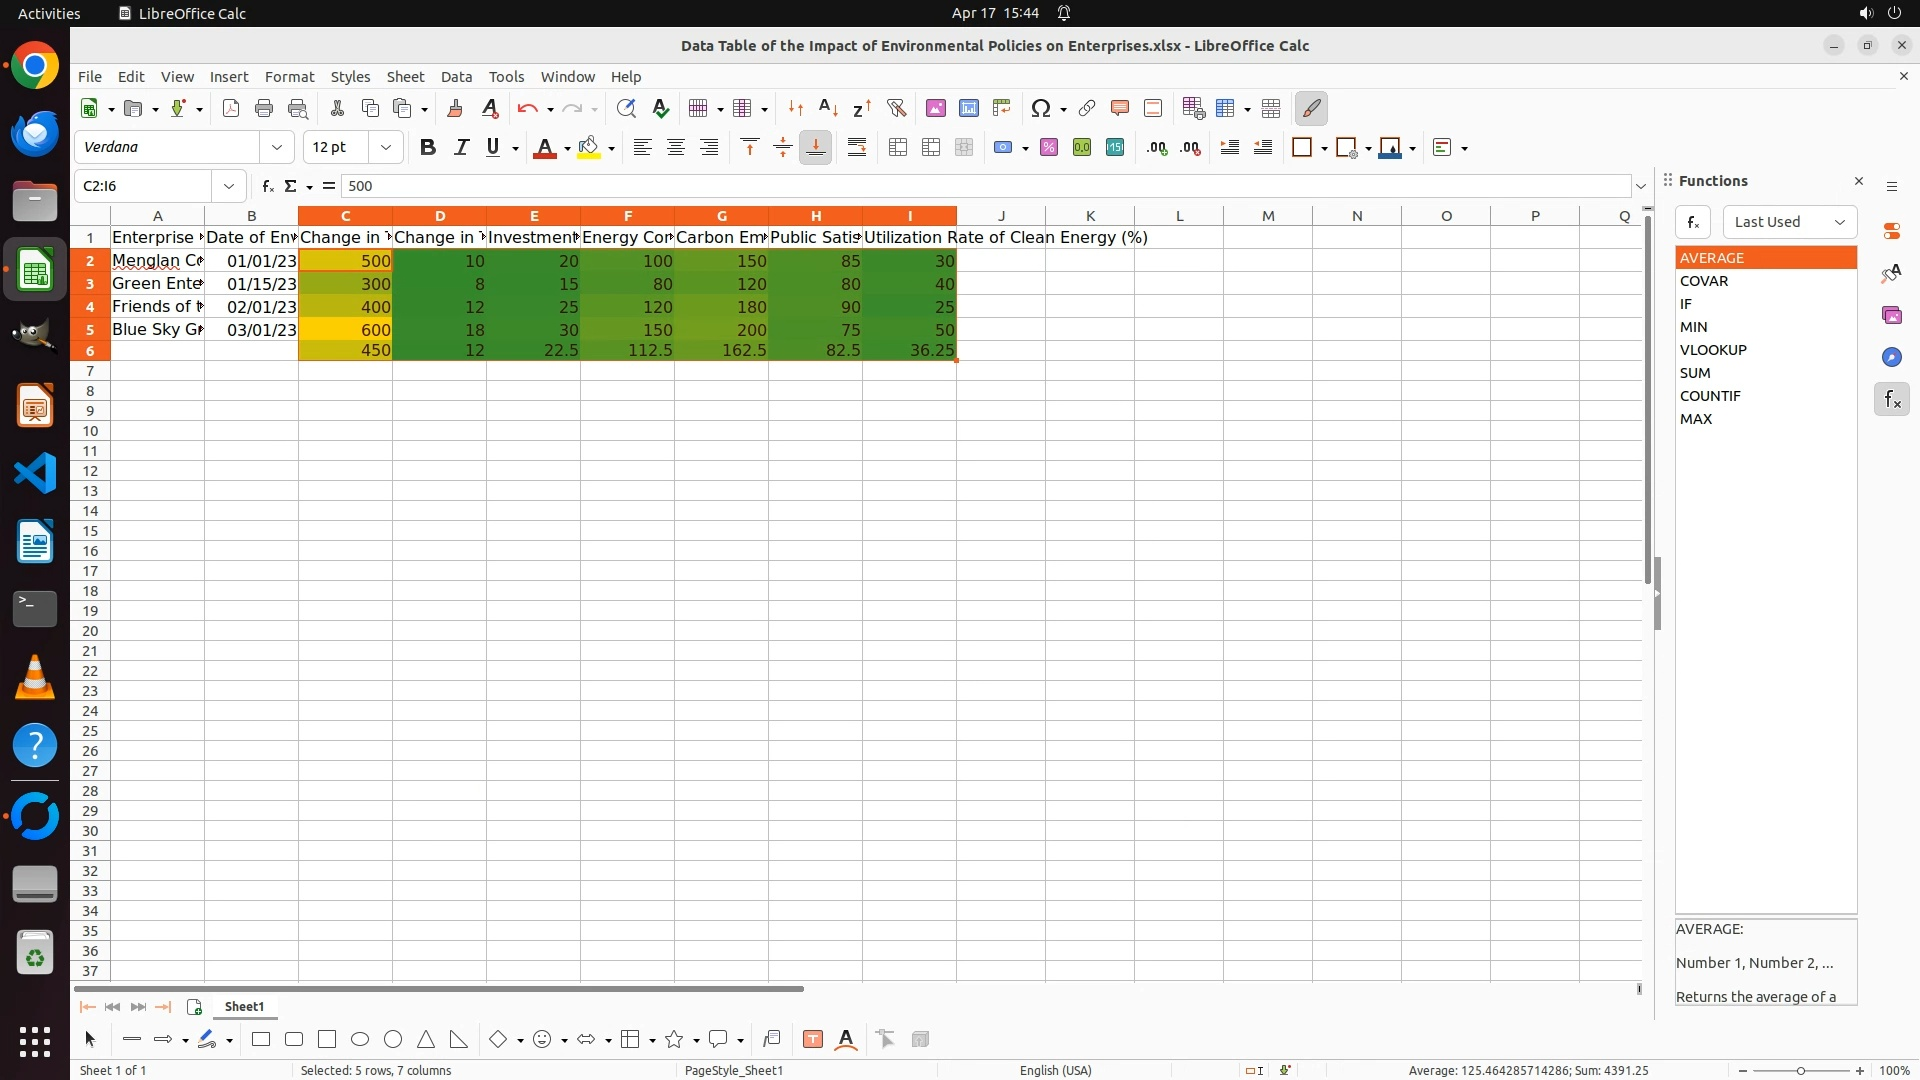1920x1080 pixels.
Task: Toggle Wrap Text for cells
Action: tap(857, 147)
